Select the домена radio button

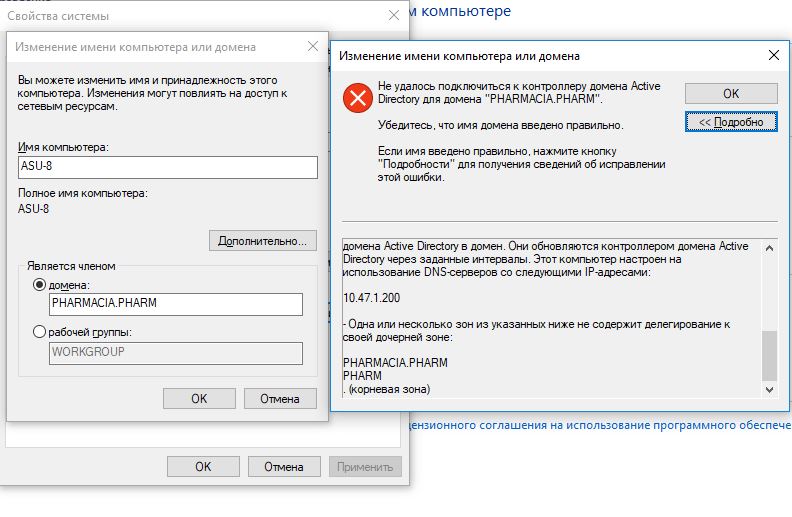[x=39, y=285]
